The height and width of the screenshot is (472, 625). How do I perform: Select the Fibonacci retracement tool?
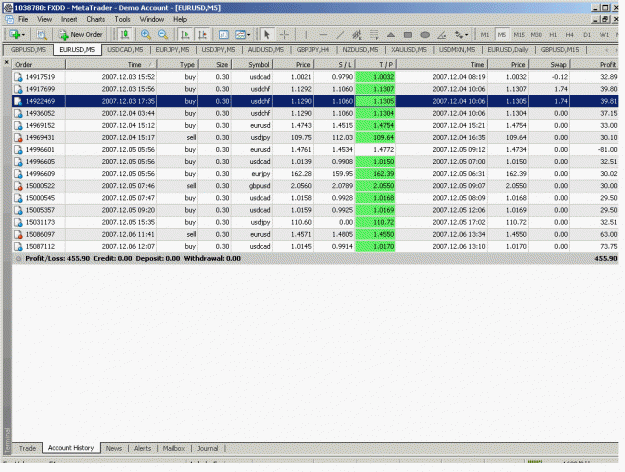[x=374, y=35]
